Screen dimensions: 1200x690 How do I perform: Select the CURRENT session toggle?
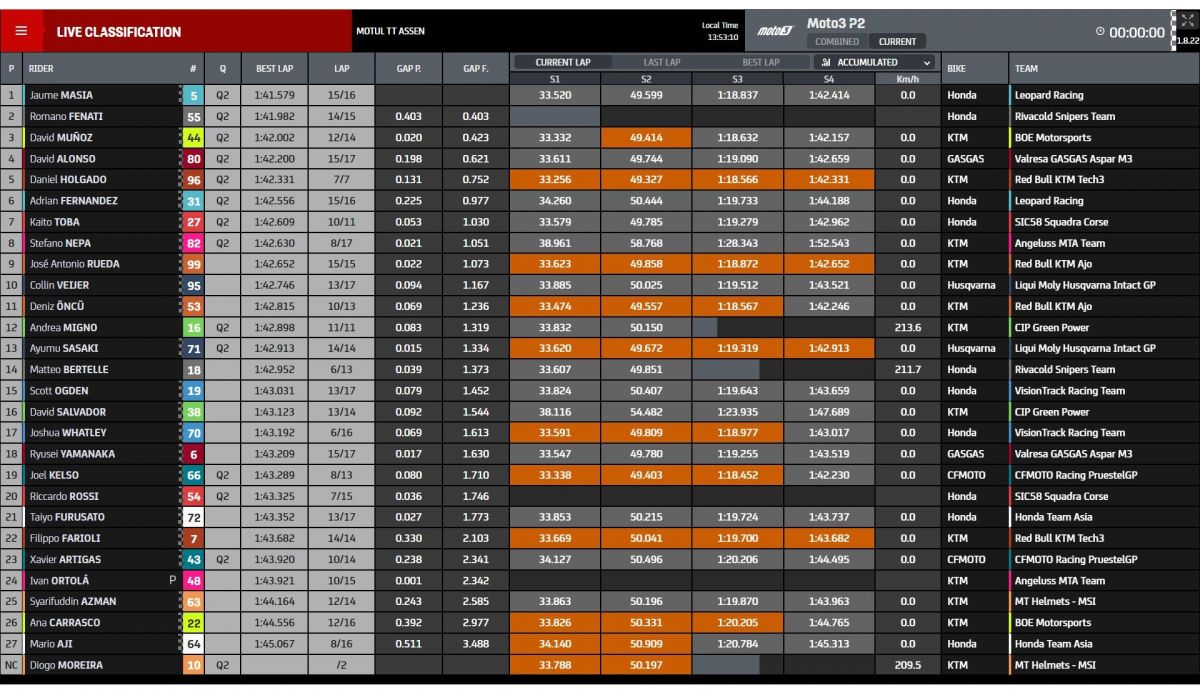896,42
